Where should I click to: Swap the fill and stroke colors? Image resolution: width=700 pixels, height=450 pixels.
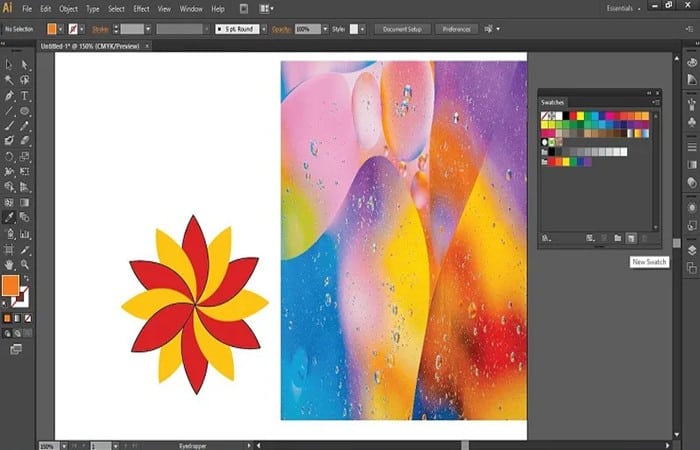pos(27,277)
